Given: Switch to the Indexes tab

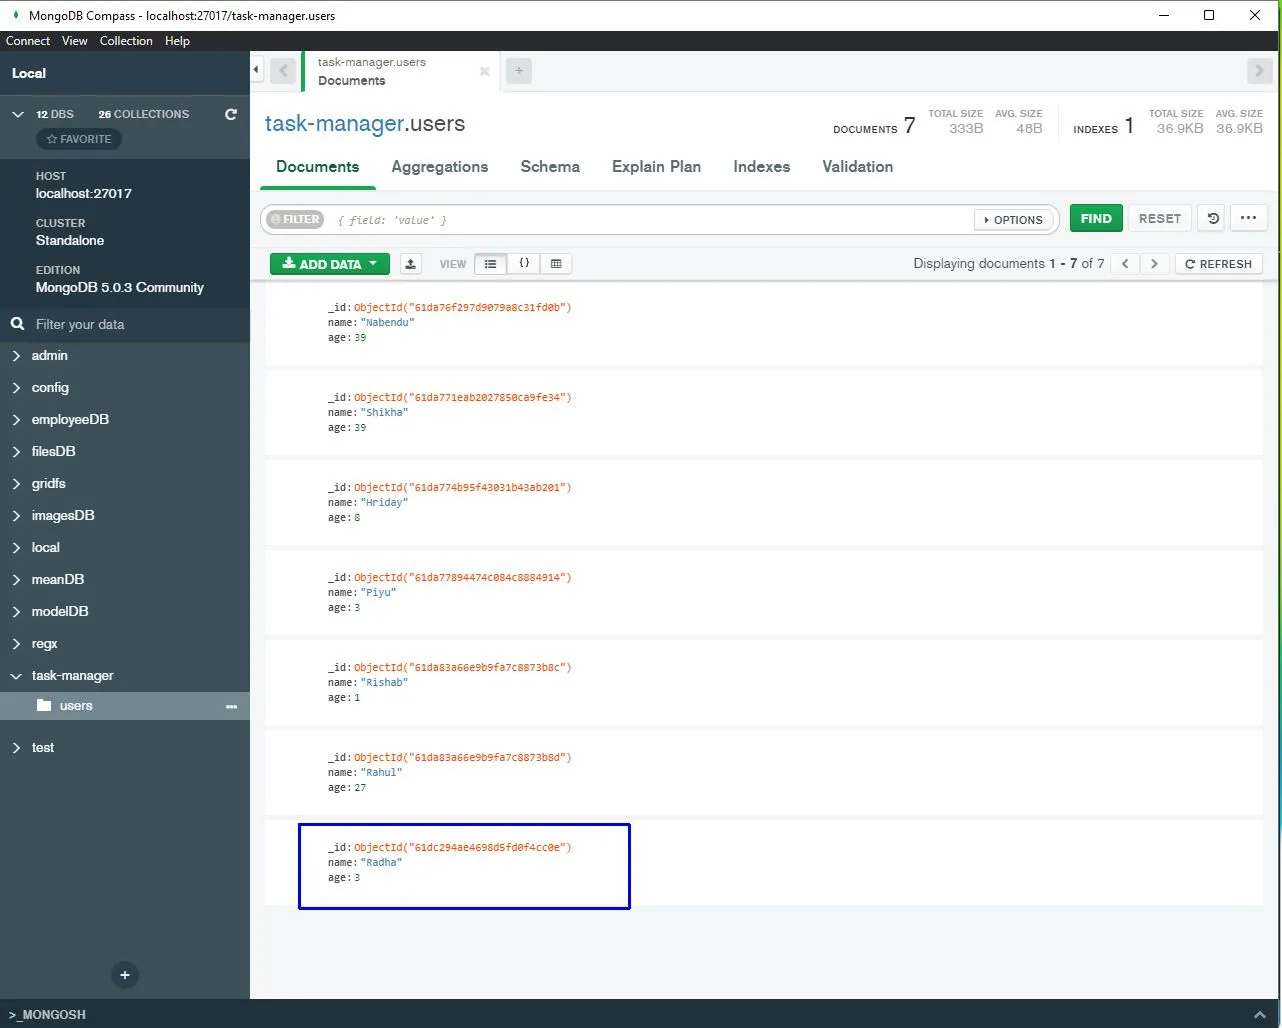Looking at the screenshot, I should pyautogui.click(x=761, y=167).
